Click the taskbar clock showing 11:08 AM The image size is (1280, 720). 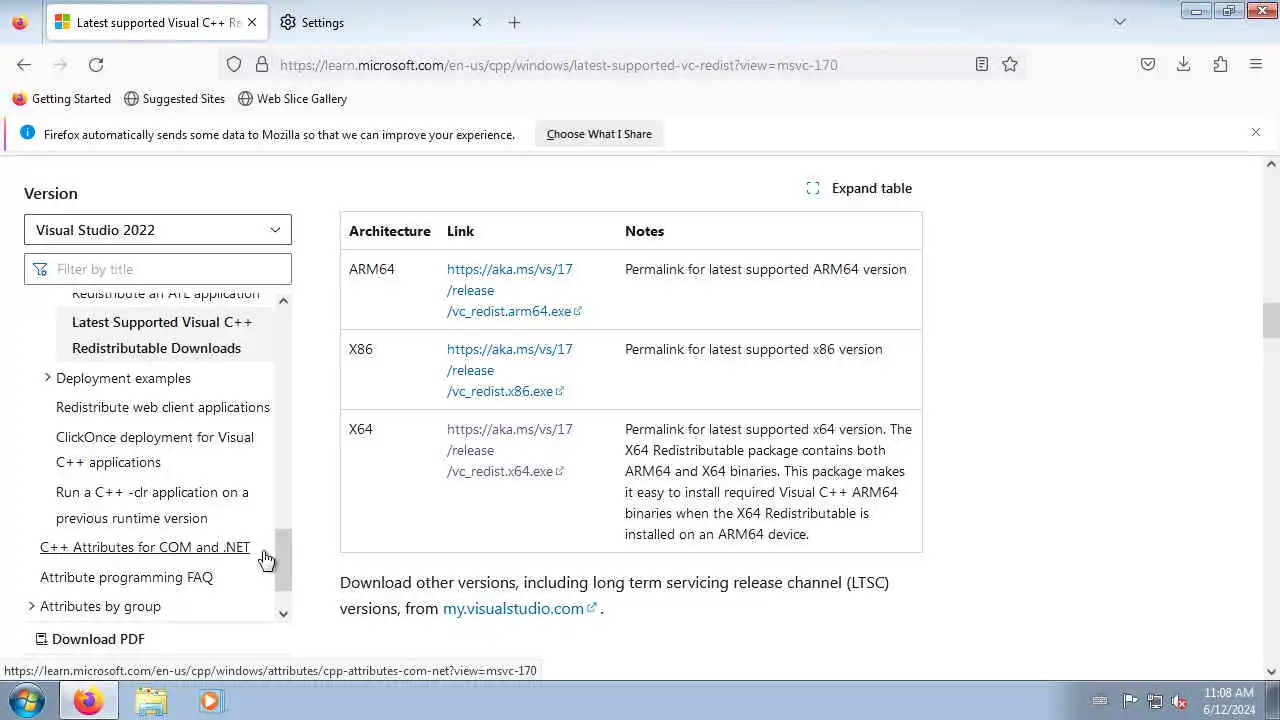point(1229,701)
